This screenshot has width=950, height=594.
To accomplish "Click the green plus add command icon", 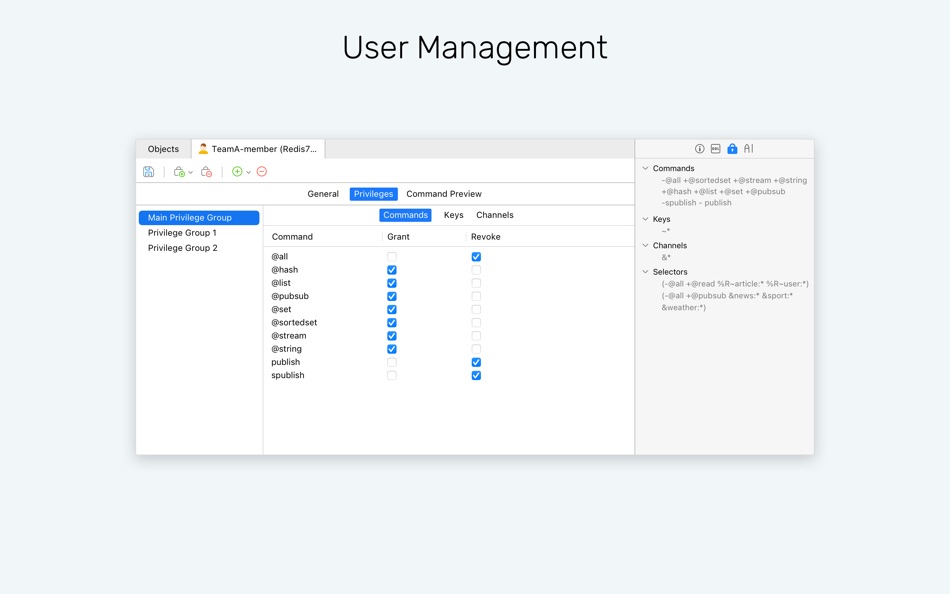I will click(238, 172).
